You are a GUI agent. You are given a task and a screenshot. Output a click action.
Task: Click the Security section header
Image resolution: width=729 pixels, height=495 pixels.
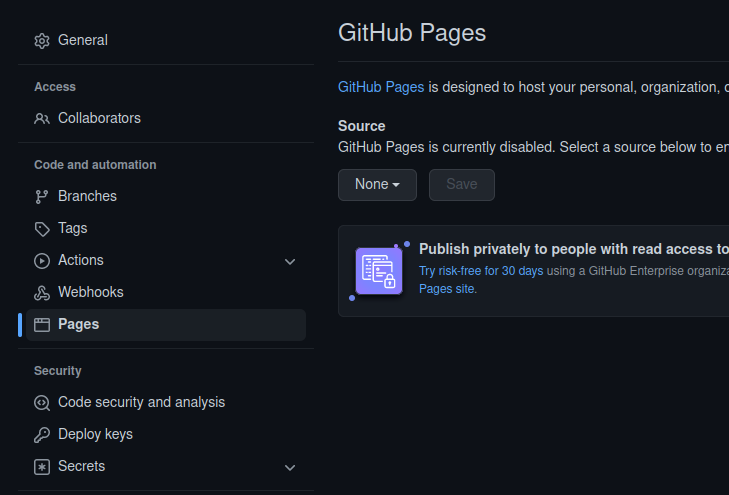coord(58,371)
